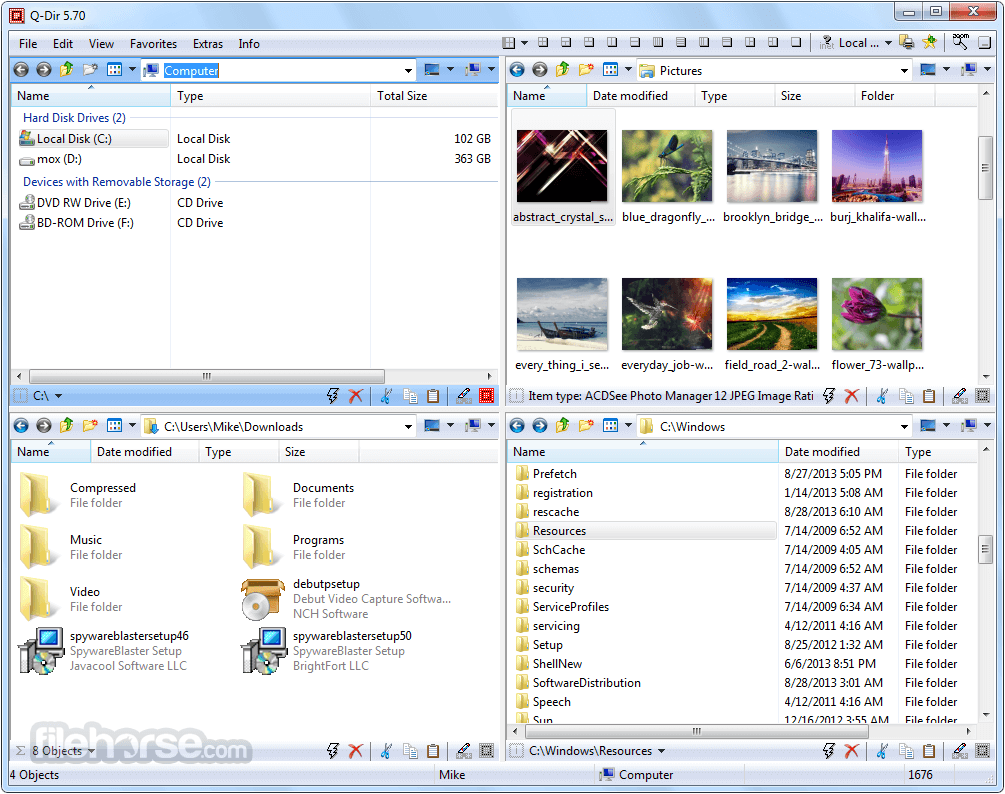The width and height of the screenshot is (1005, 794).
Task: Click the print icon in top toolbar
Action: 906,42
